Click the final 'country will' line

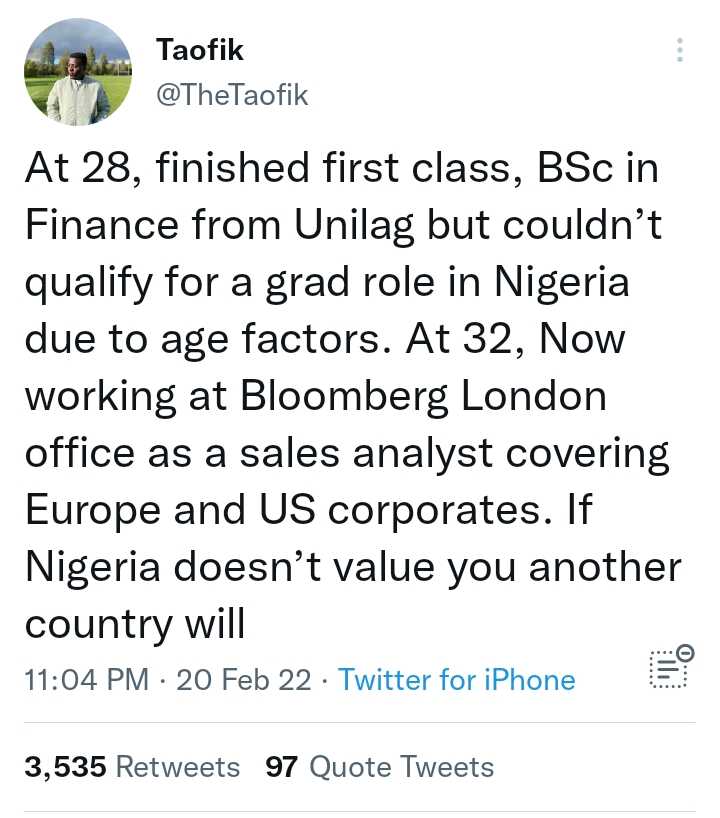(134, 623)
